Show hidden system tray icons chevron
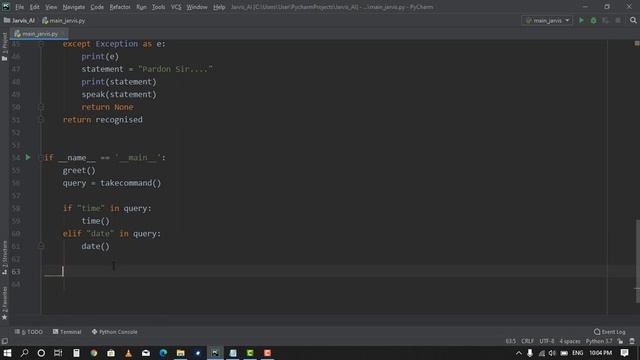This screenshot has height=360, width=640. (x=519, y=353)
